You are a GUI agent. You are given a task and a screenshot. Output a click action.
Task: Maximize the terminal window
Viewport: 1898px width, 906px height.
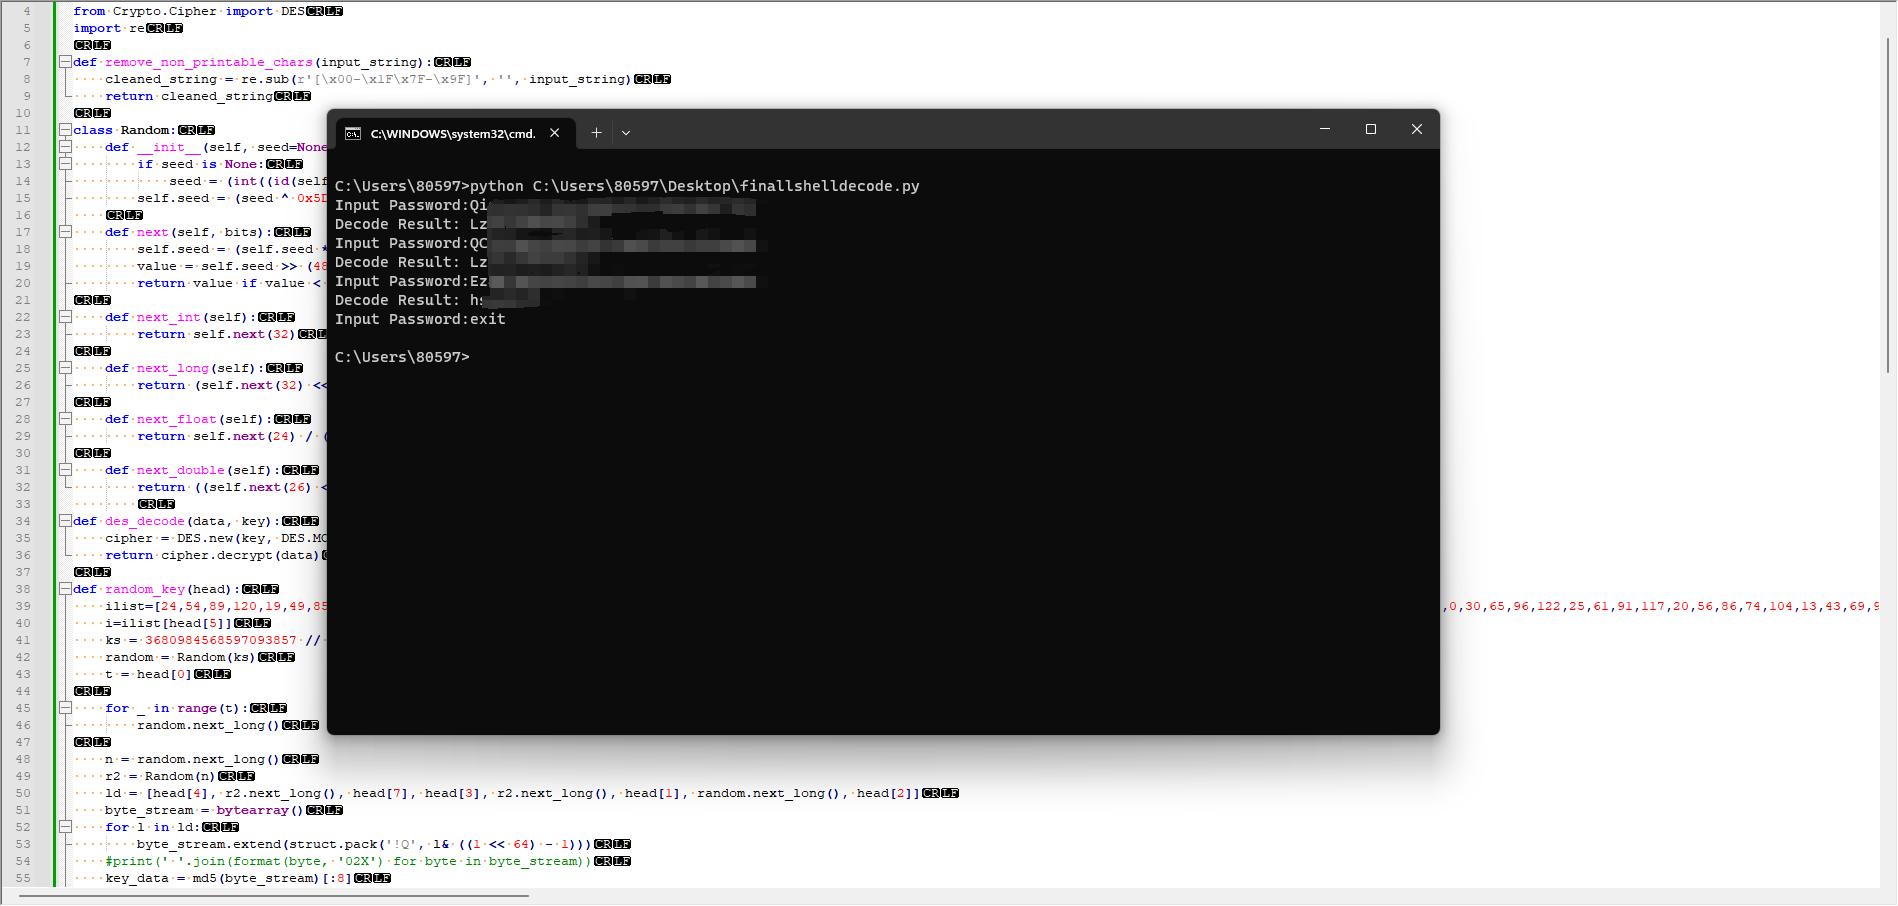1371,129
